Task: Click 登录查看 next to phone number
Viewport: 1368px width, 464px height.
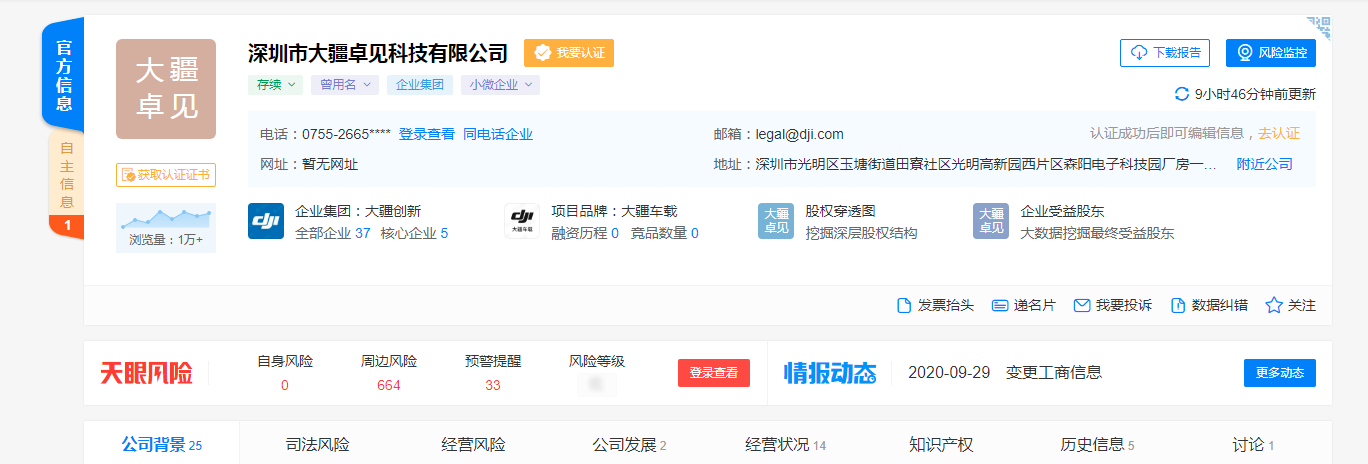Action: tap(427, 134)
